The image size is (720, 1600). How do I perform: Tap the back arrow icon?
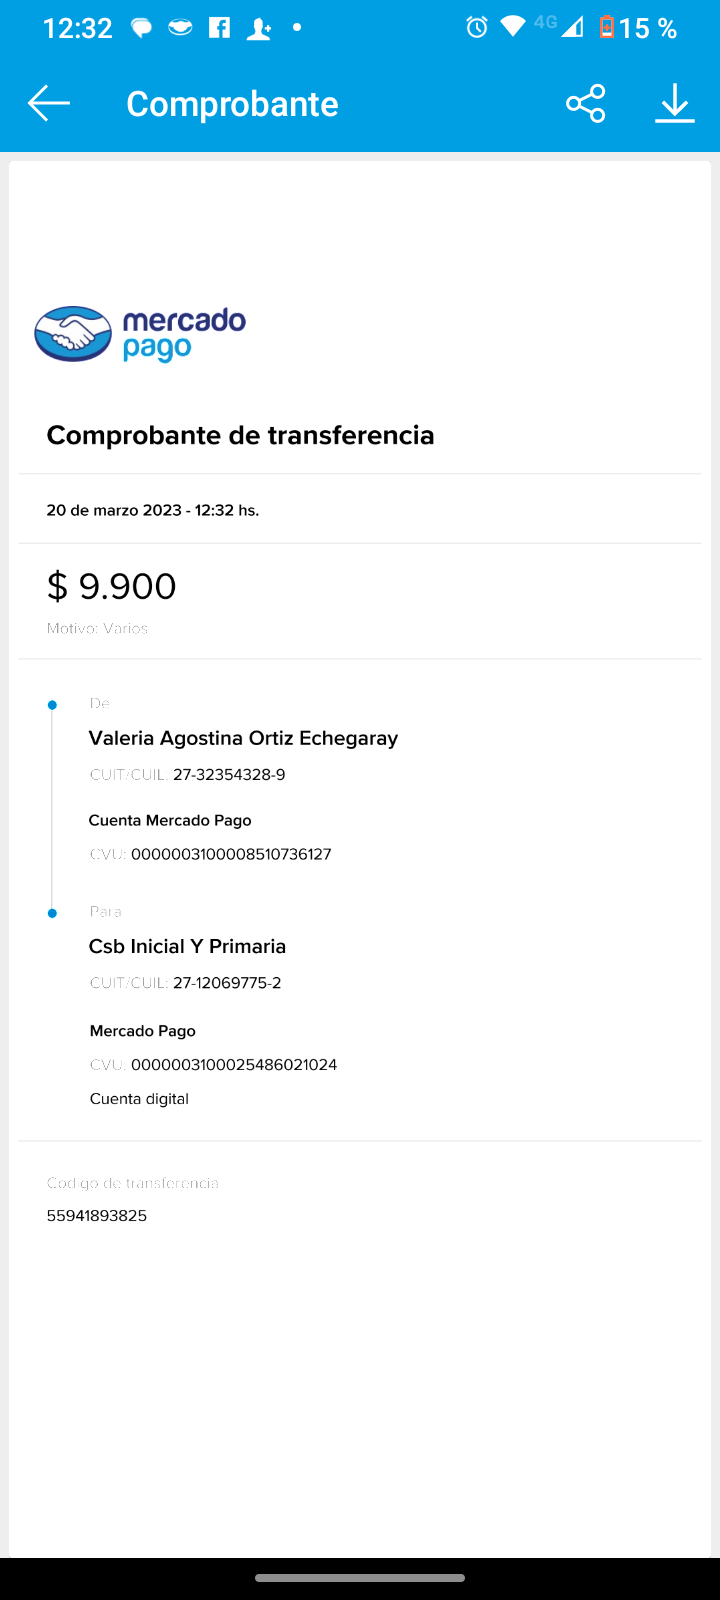tap(48, 103)
